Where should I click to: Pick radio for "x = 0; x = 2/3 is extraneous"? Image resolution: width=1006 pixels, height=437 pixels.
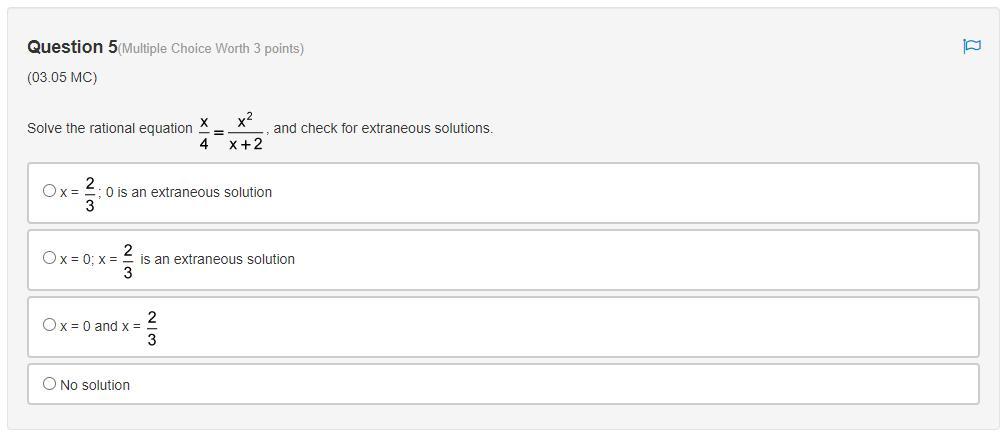coord(50,257)
